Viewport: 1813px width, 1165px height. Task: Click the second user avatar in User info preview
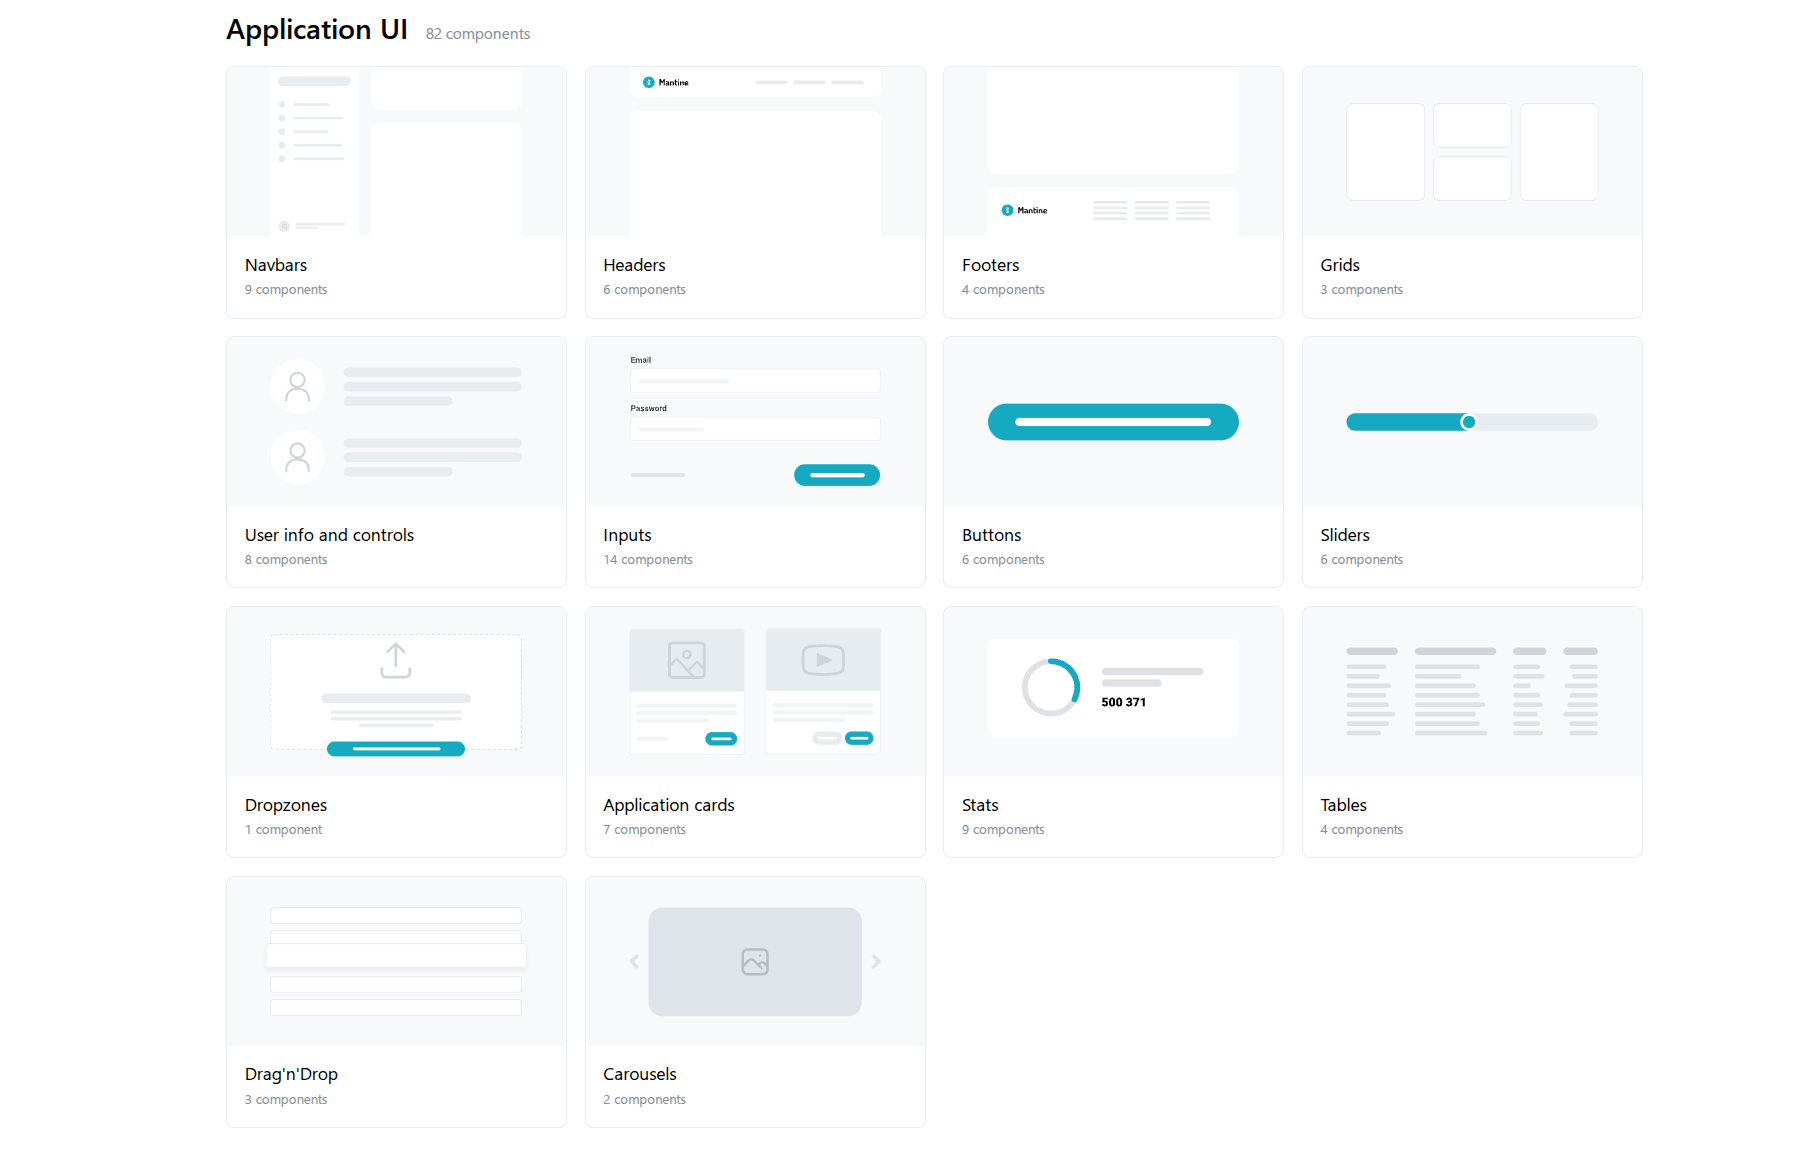(x=297, y=457)
